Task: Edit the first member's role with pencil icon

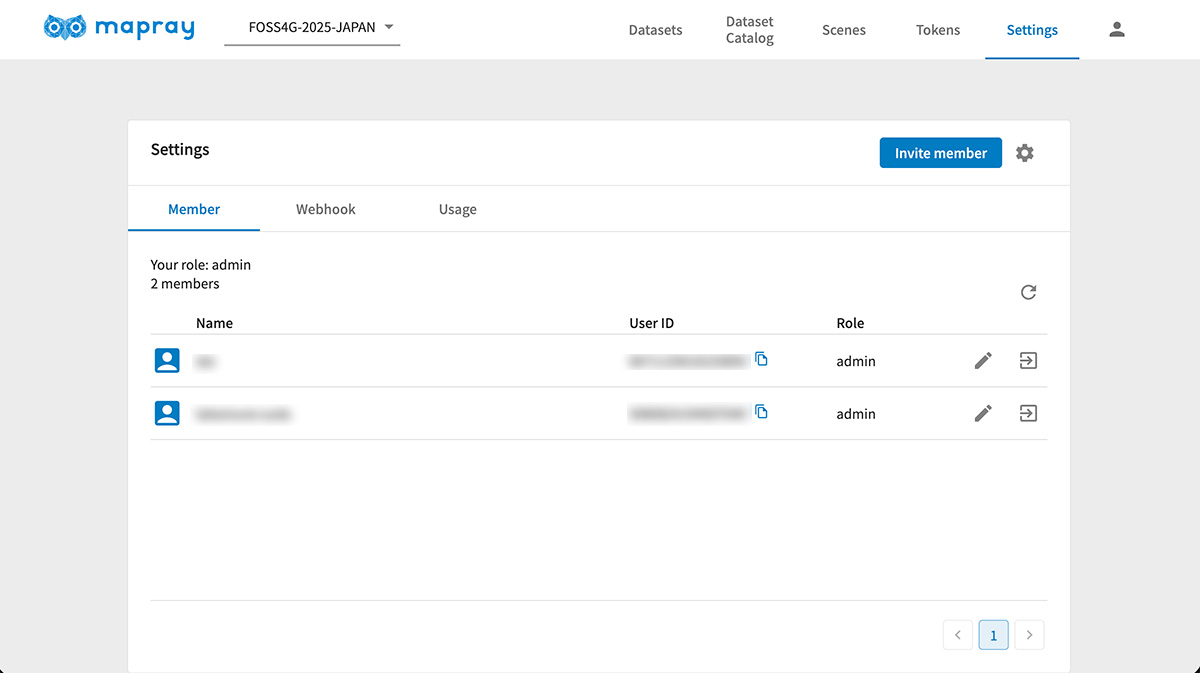Action: 983,361
